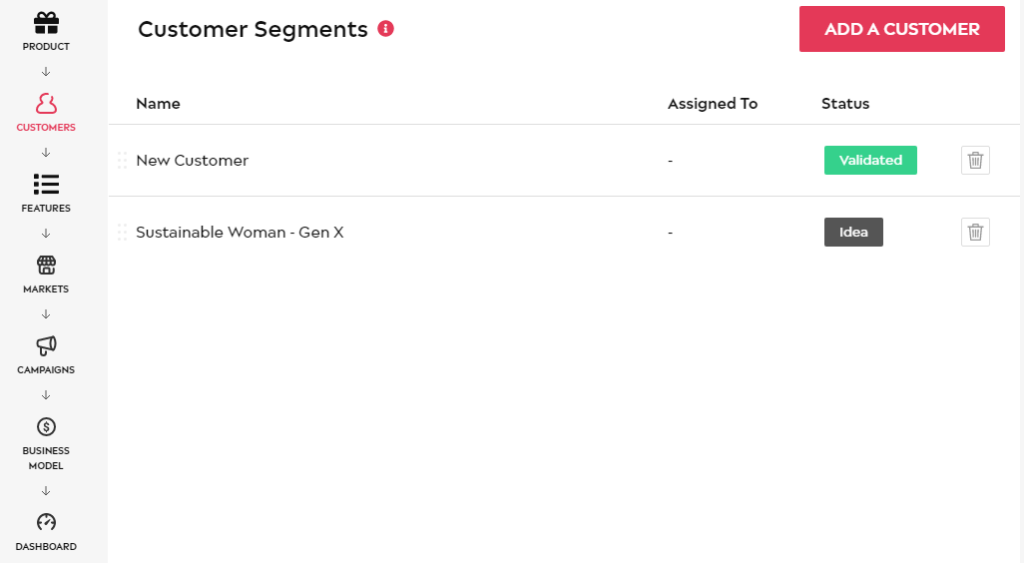Open the Product section gift icon

[x=46, y=24]
